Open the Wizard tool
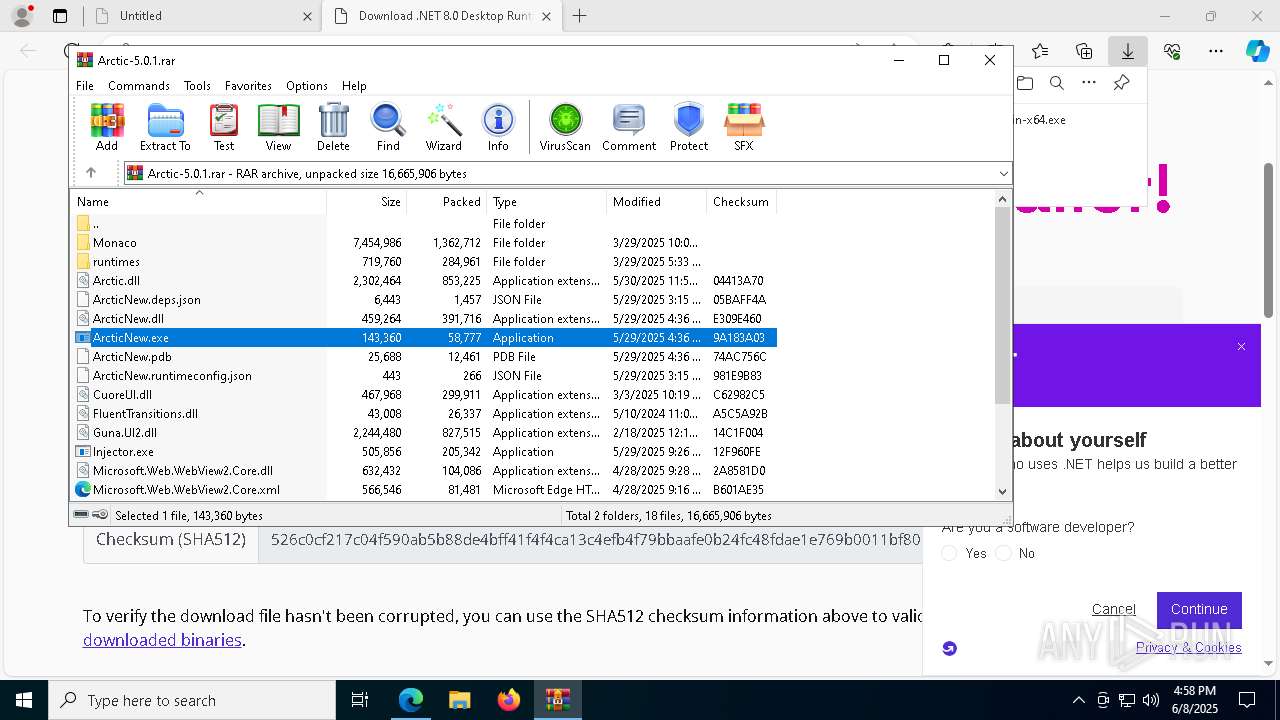Screen dimensions: 1280x720 (x=443, y=127)
